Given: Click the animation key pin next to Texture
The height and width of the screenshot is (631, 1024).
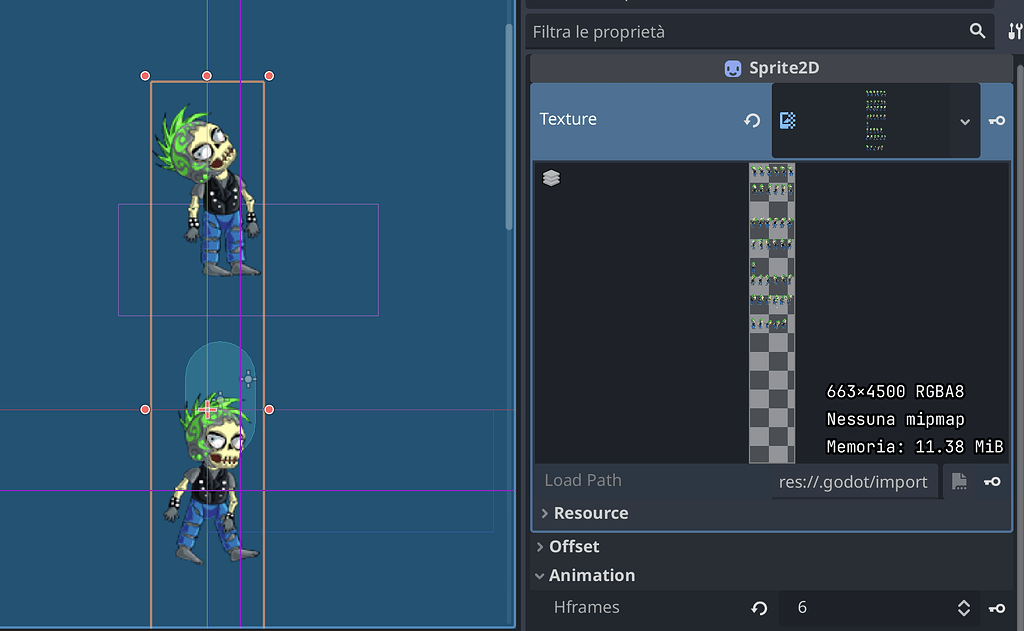Looking at the screenshot, I should (997, 120).
